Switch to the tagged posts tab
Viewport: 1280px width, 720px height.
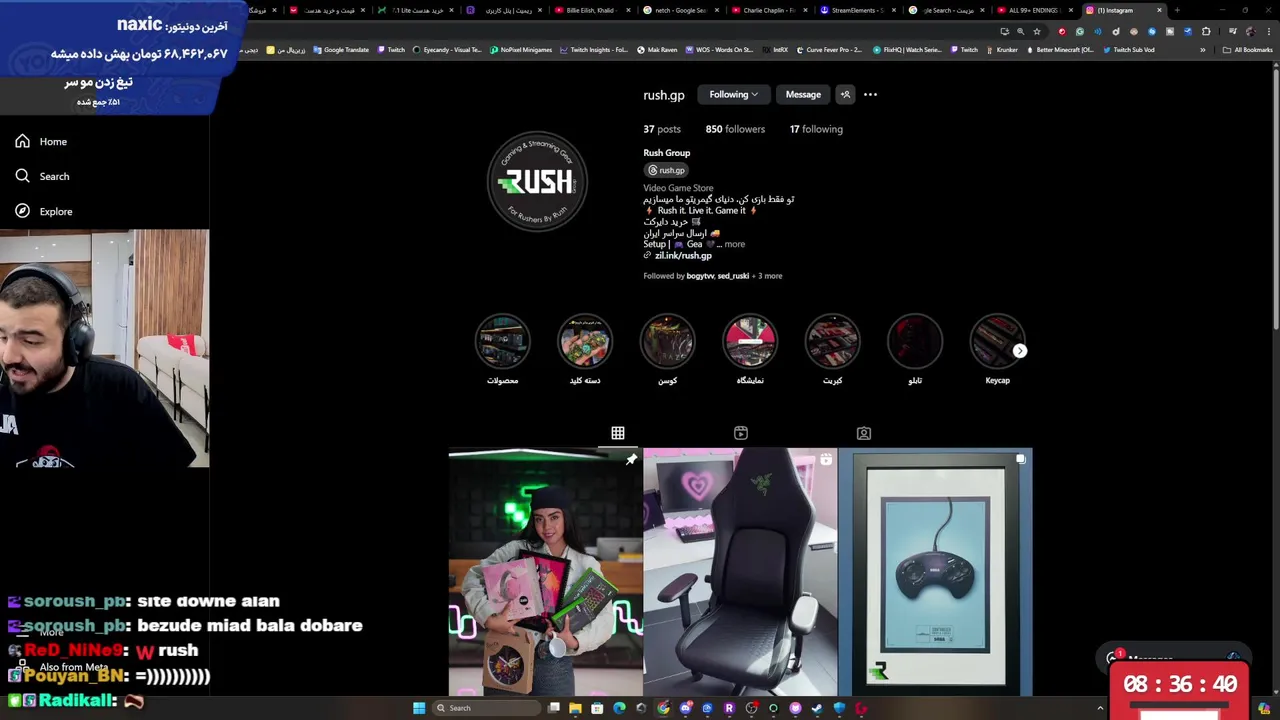(864, 433)
